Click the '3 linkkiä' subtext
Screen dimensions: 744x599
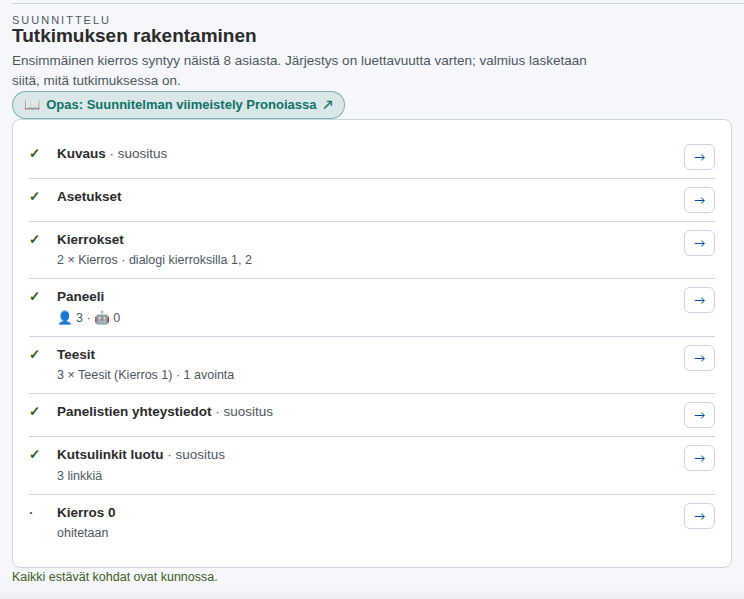(x=79, y=476)
